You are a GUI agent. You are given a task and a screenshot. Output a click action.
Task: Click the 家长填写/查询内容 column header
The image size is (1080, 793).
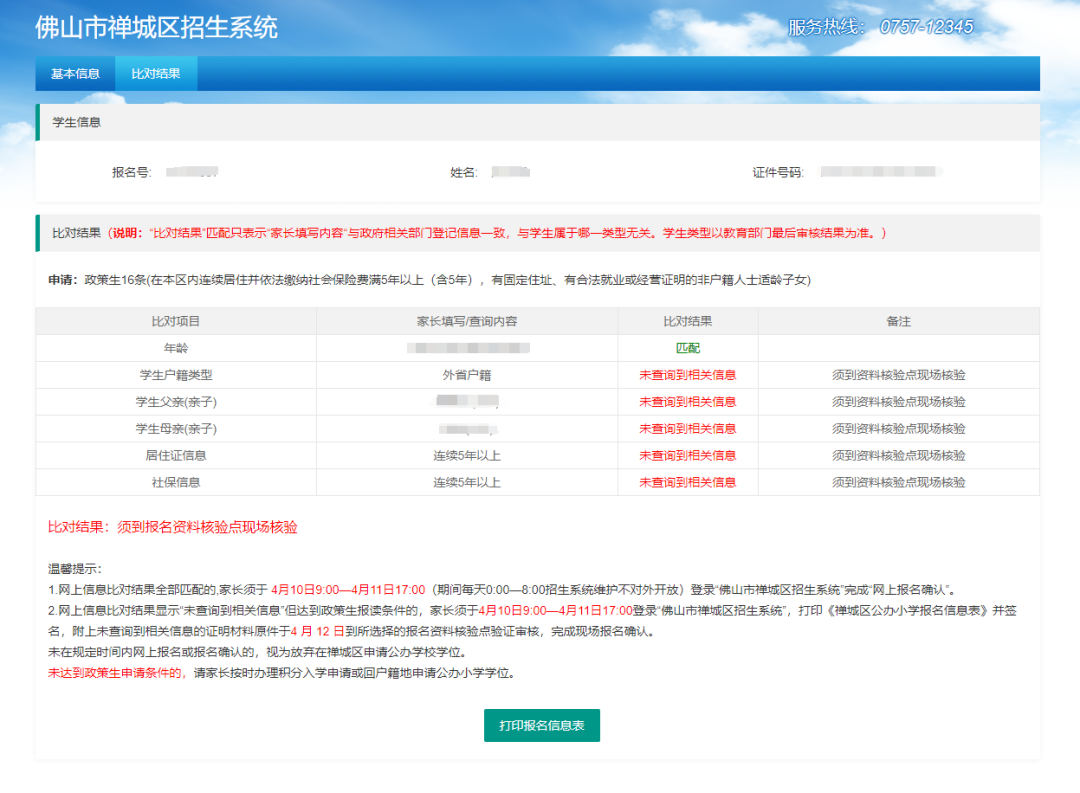click(x=467, y=321)
